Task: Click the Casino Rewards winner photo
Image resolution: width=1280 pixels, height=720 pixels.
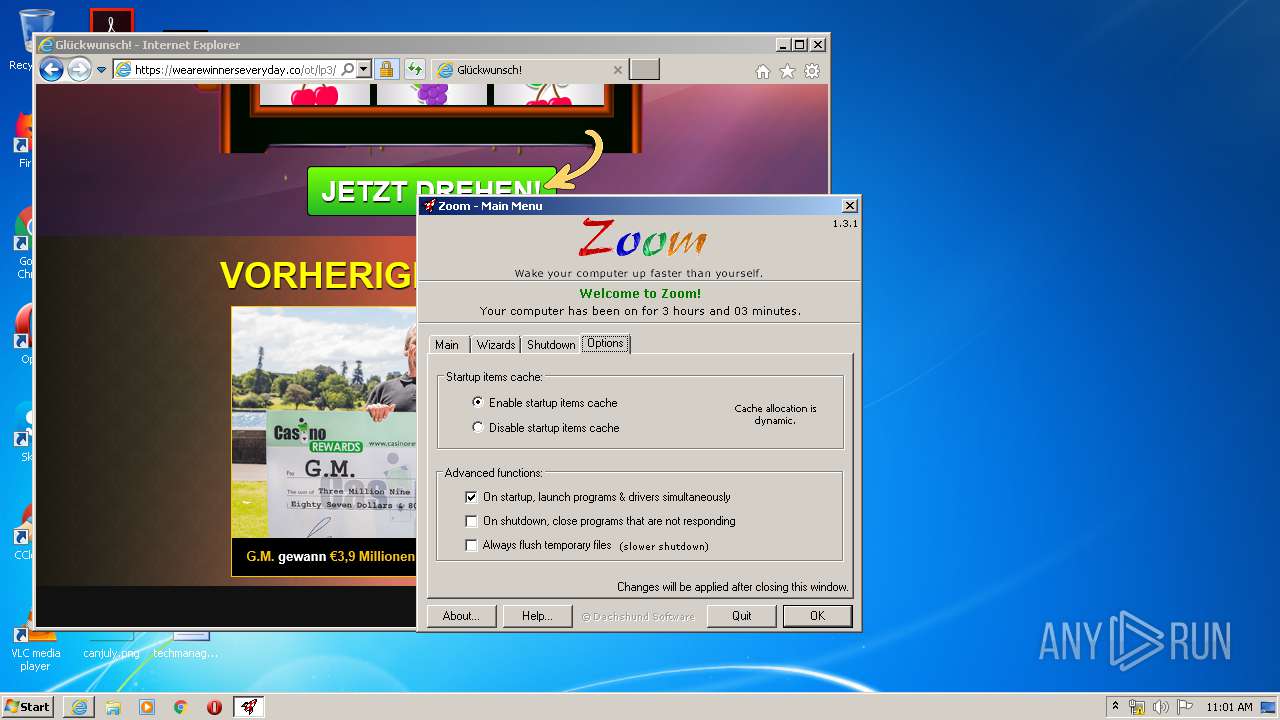Action: 324,423
